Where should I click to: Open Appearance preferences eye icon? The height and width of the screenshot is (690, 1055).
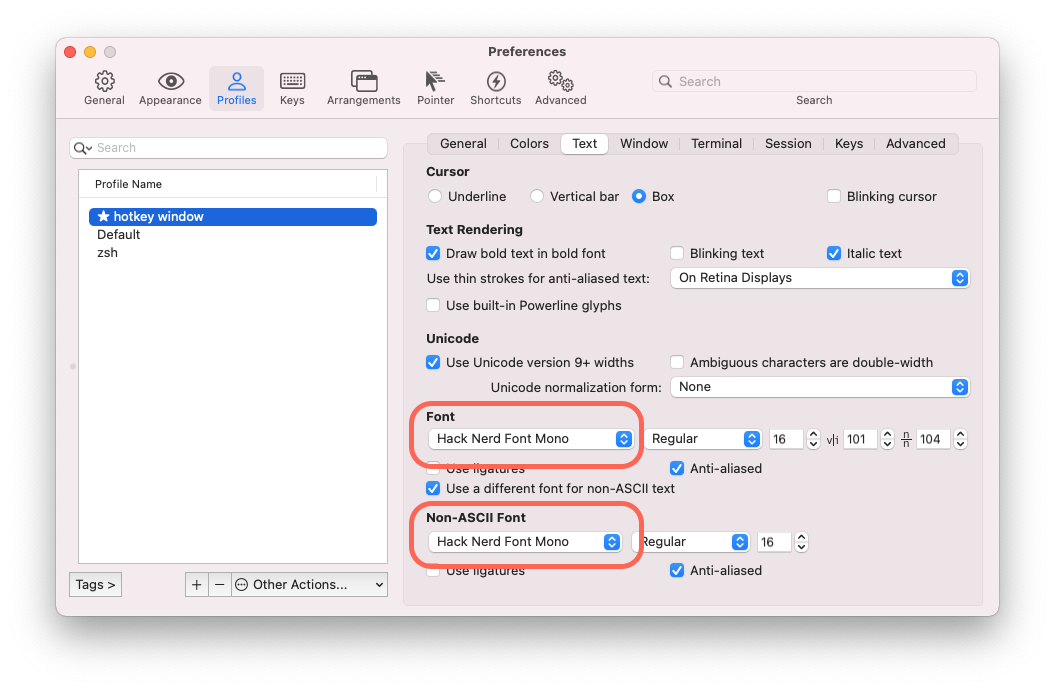(171, 81)
